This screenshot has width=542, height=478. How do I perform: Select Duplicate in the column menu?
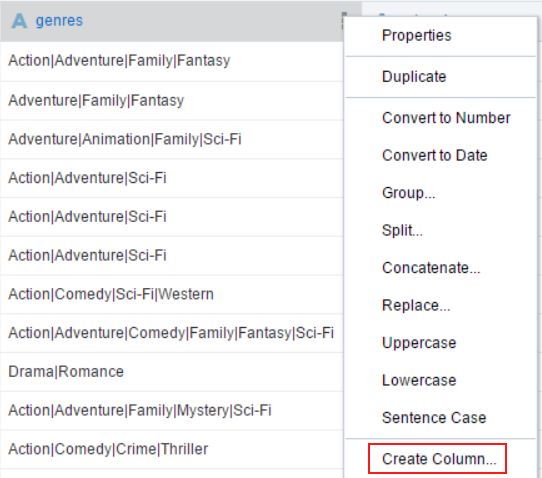(x=414, y=77)
